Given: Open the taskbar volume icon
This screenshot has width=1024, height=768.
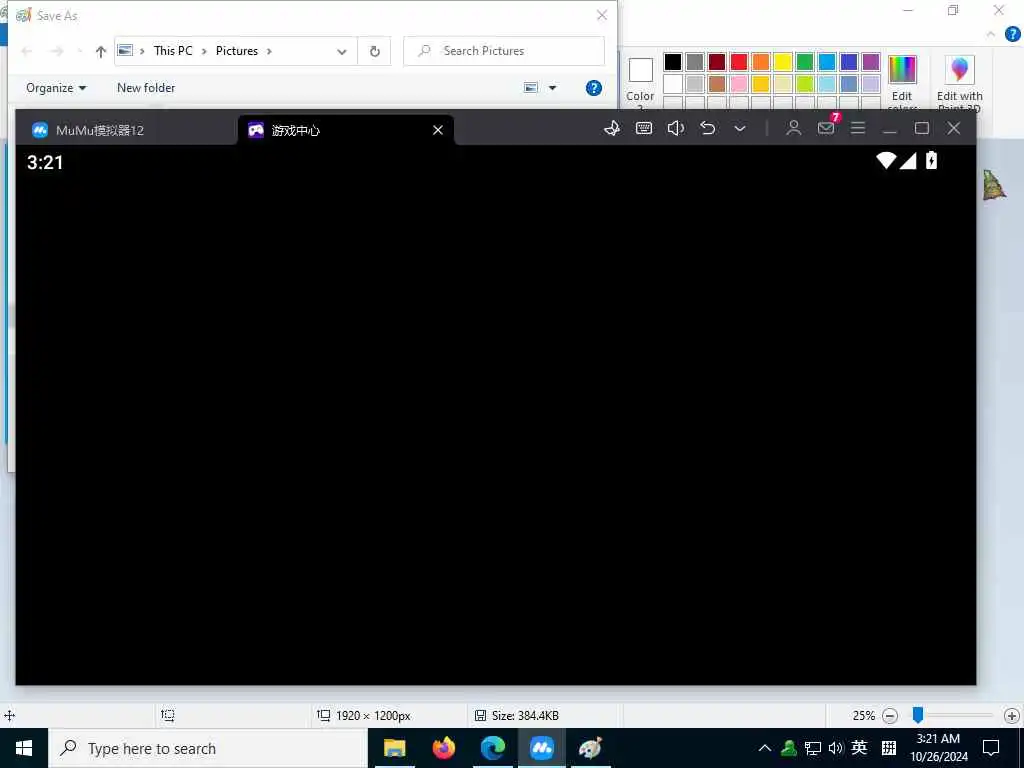Looking at the screenshot, I should coord(836,748).
